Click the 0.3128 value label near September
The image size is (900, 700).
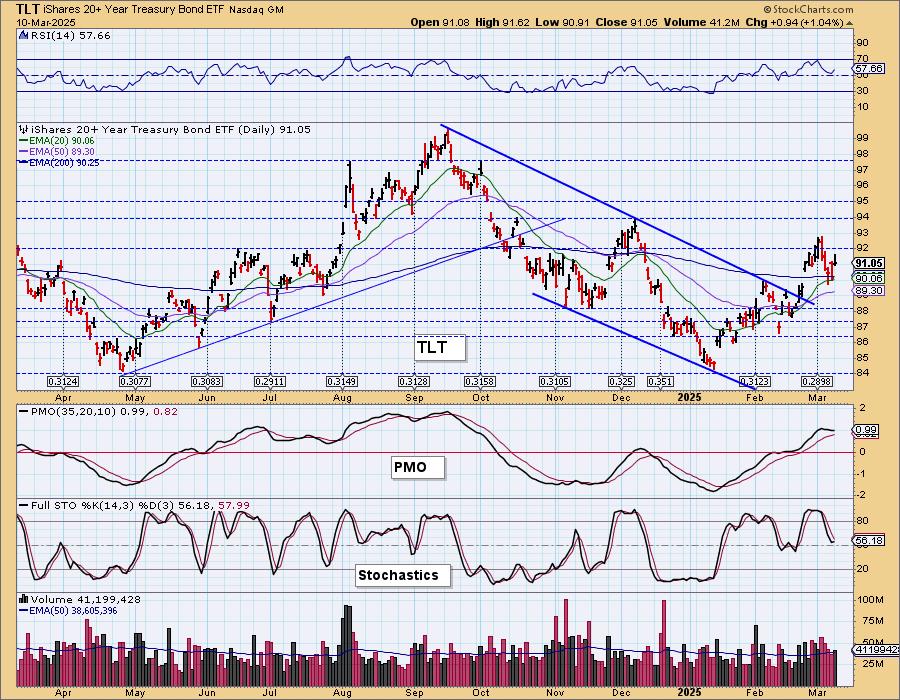tap(414, 382)
